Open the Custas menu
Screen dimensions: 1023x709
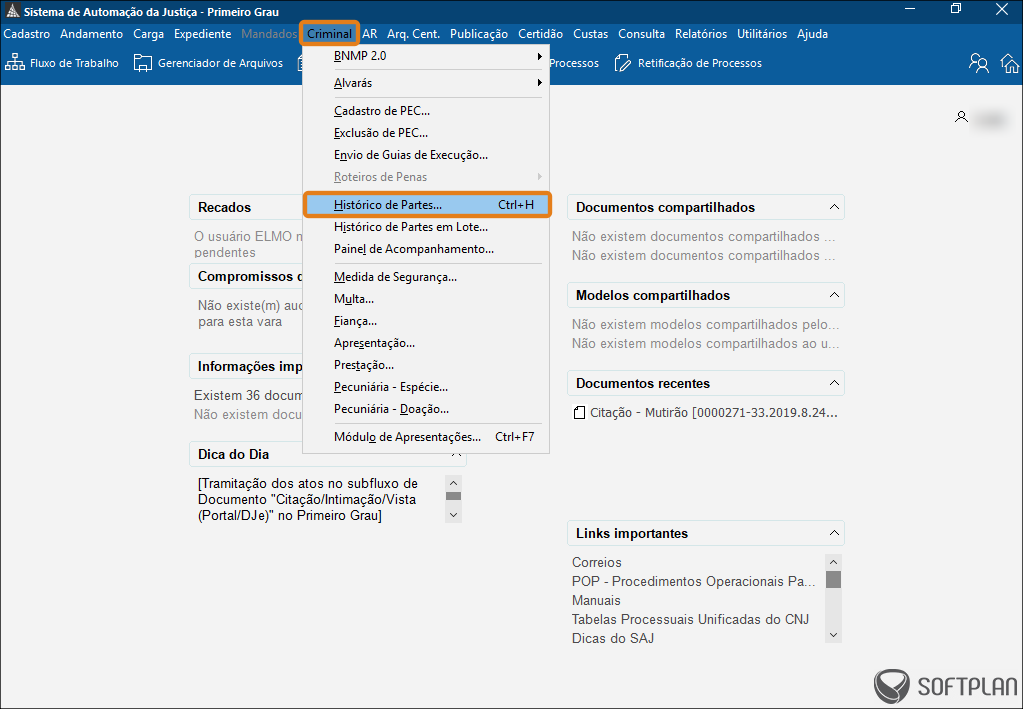(x=590, y=34)
